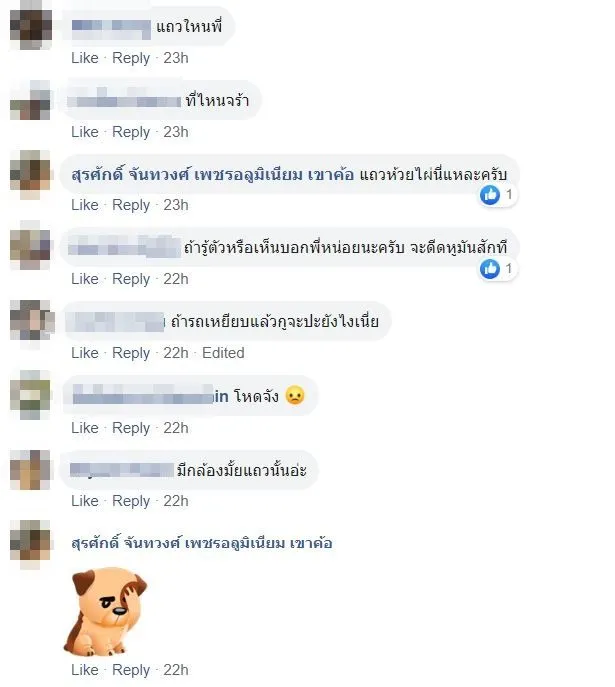
Task: Click the sad emoji in โหดจัง comment
Action: click(295, 396)
